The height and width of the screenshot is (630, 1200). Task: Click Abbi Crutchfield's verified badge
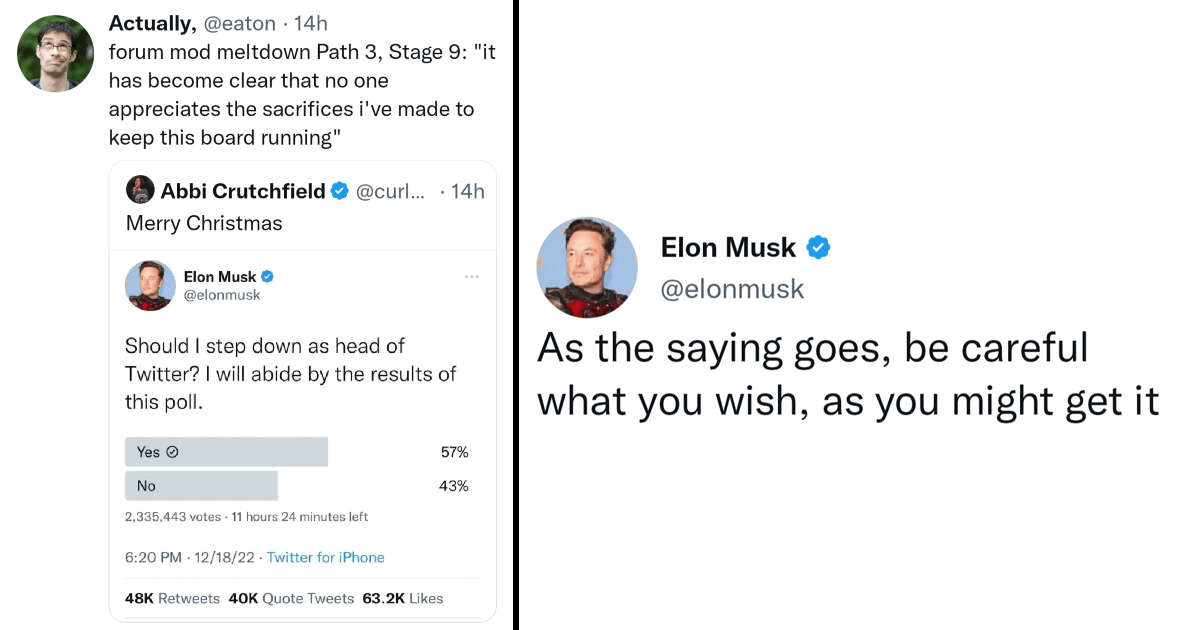tap(340, 191)
